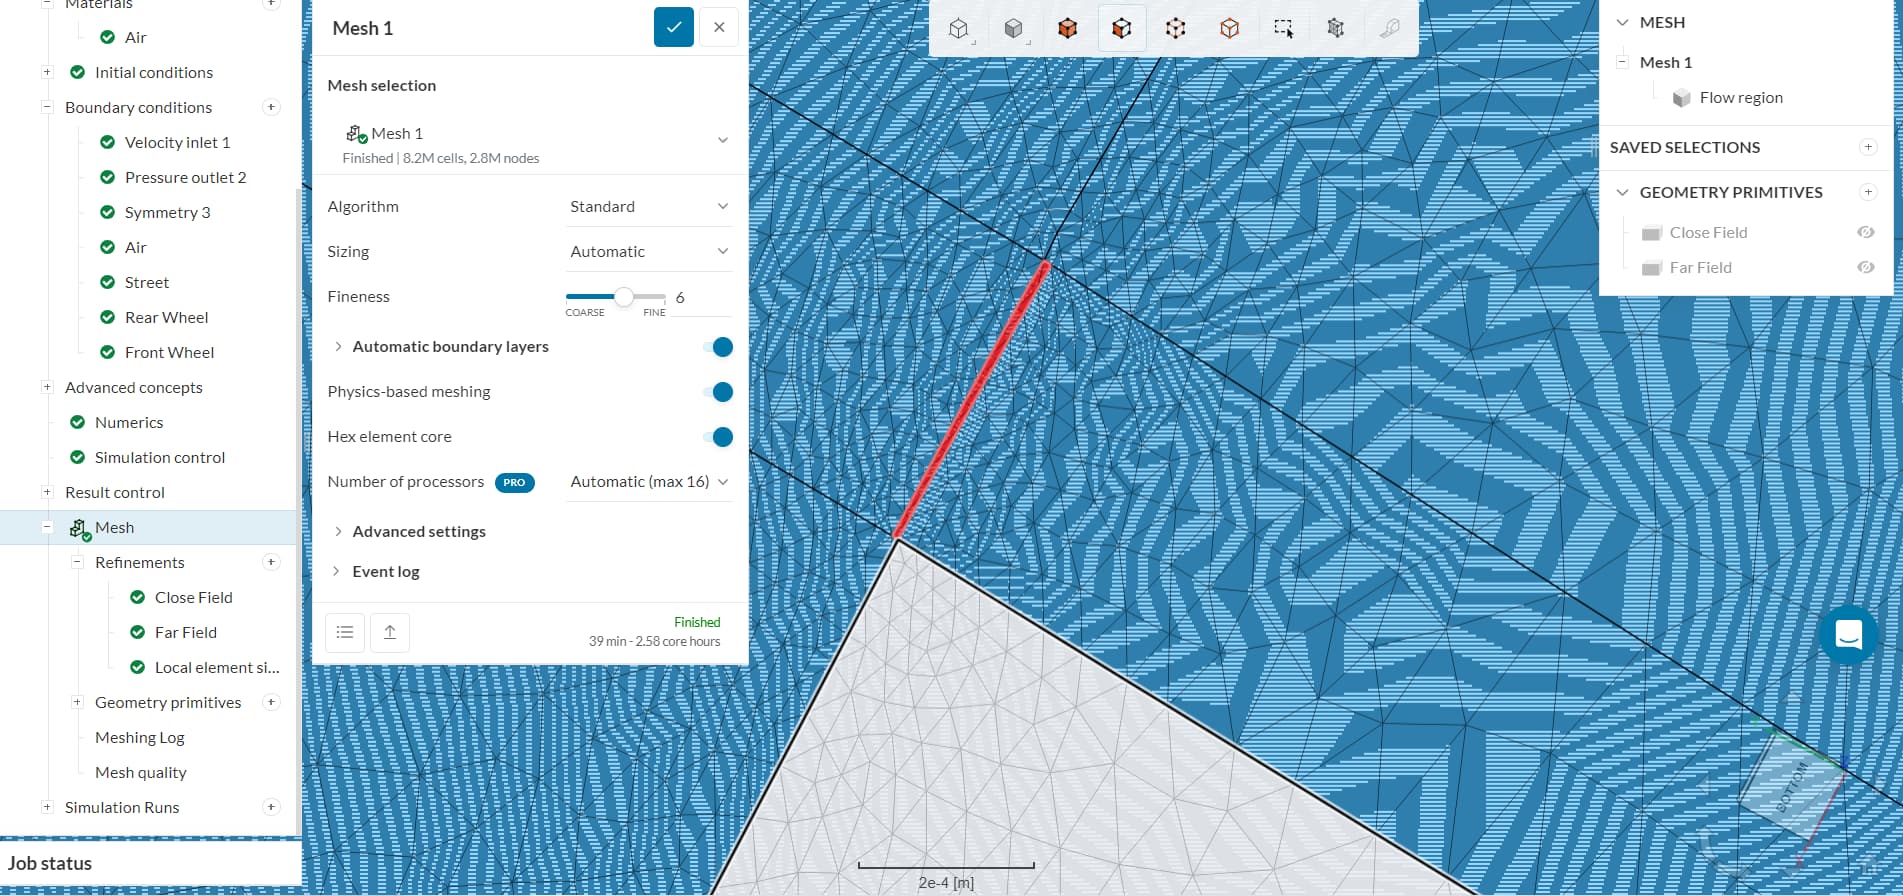Select Symmetry 3 boundary condition
Image resolution: width=1903 pixels, height=896 pixels.
click(x=167, y=212)
